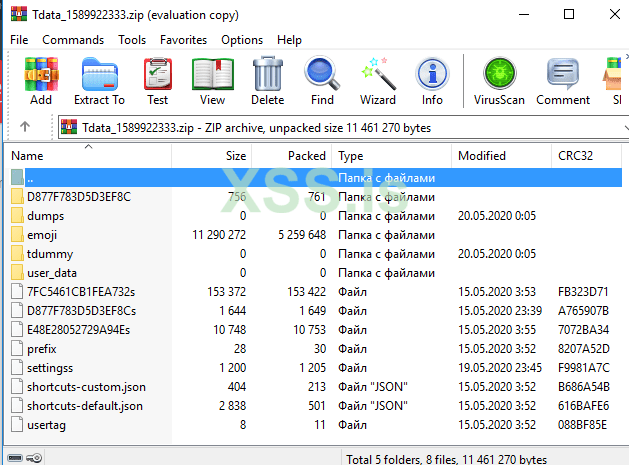
Task: Click CRC32 value 8207A52D
Action: click(x=584, y=349)
